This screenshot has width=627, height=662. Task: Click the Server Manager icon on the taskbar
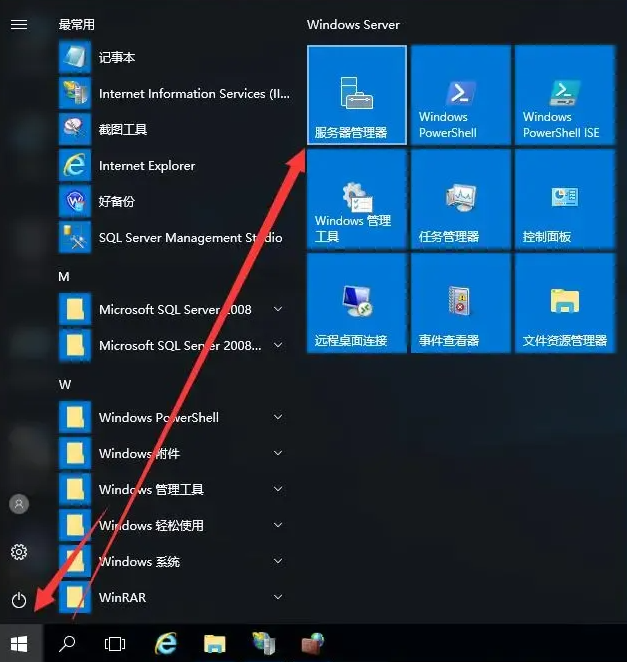[264, 643]
